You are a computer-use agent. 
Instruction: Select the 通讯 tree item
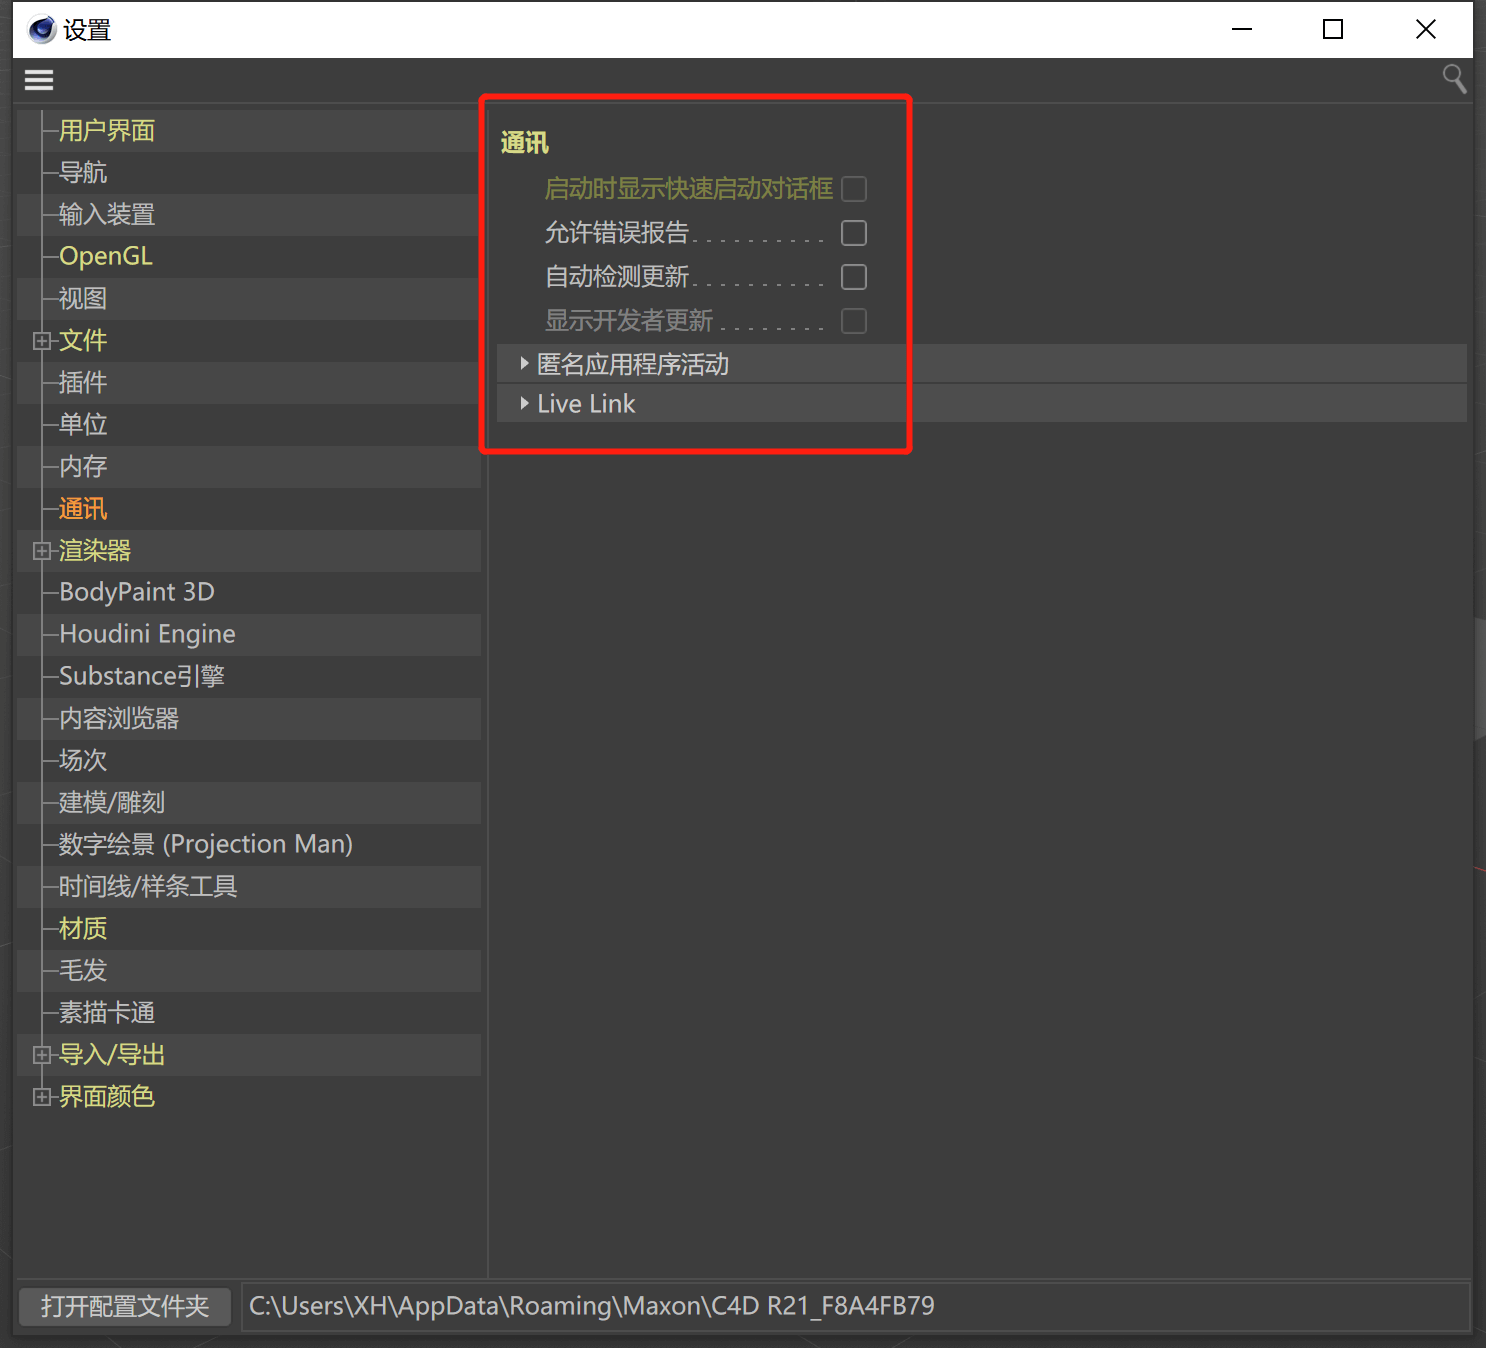(83, 509)
